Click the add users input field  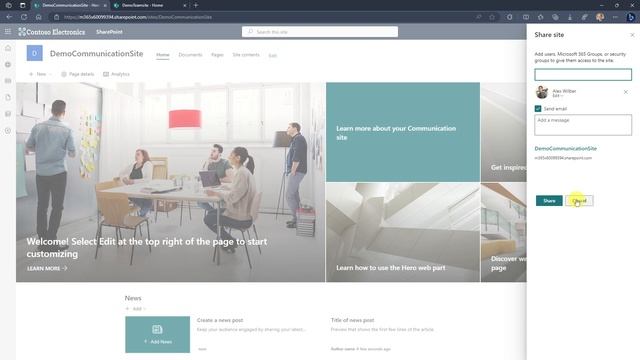point(583,74)
